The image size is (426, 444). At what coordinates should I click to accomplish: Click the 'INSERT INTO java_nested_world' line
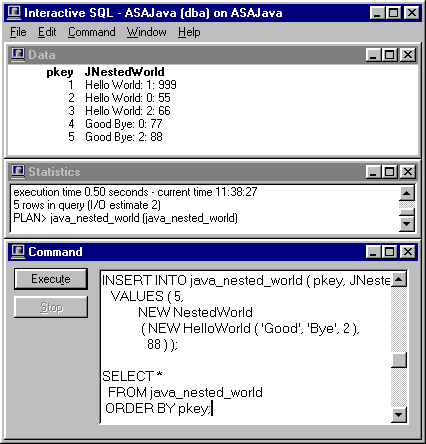point(246,280)
